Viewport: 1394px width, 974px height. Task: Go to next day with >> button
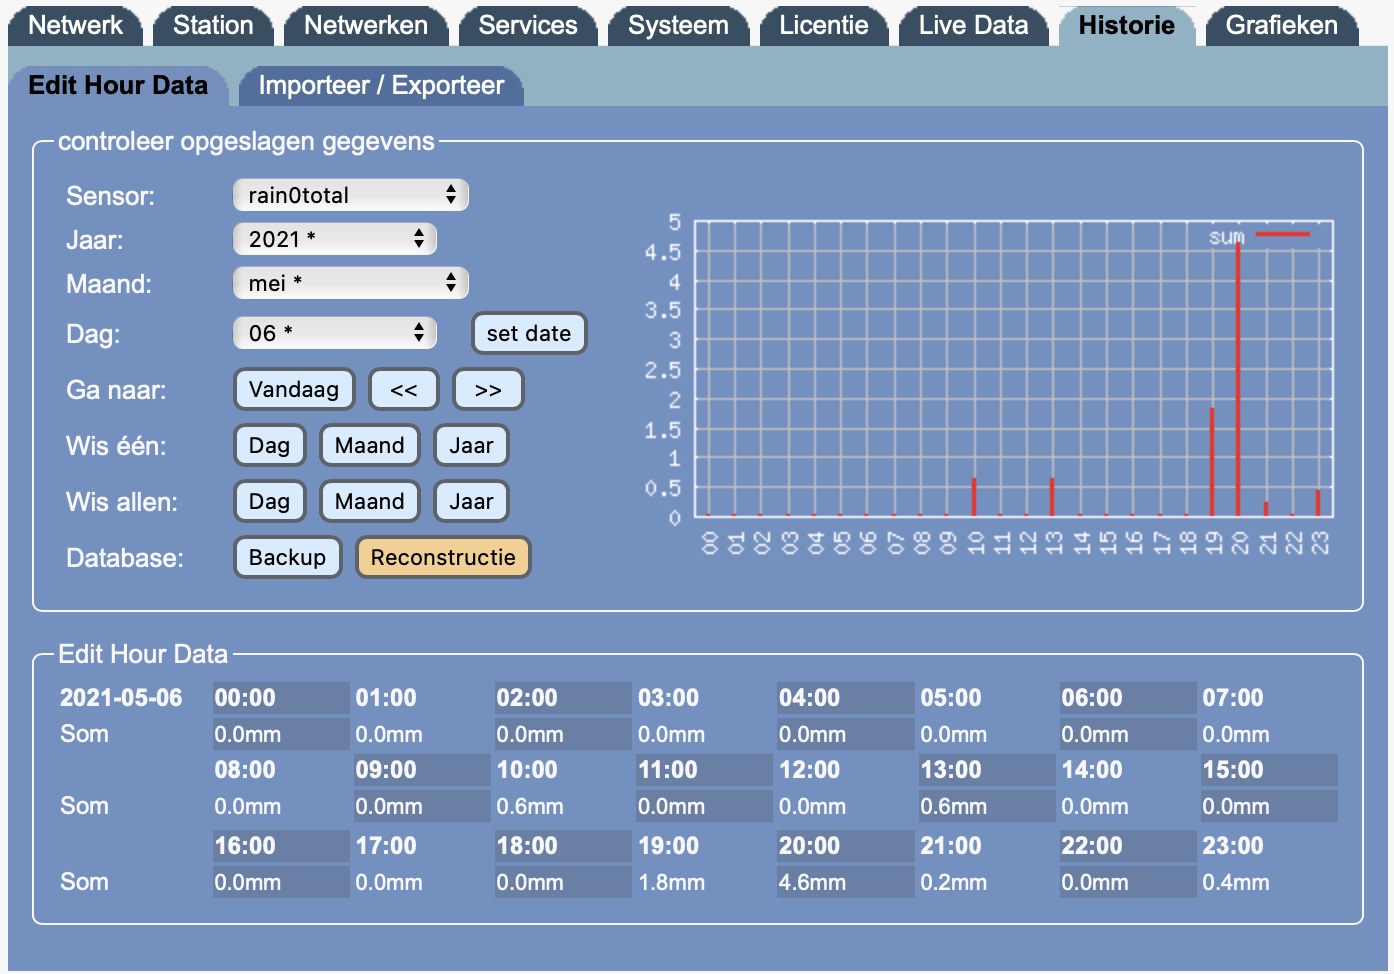(488, 389)
